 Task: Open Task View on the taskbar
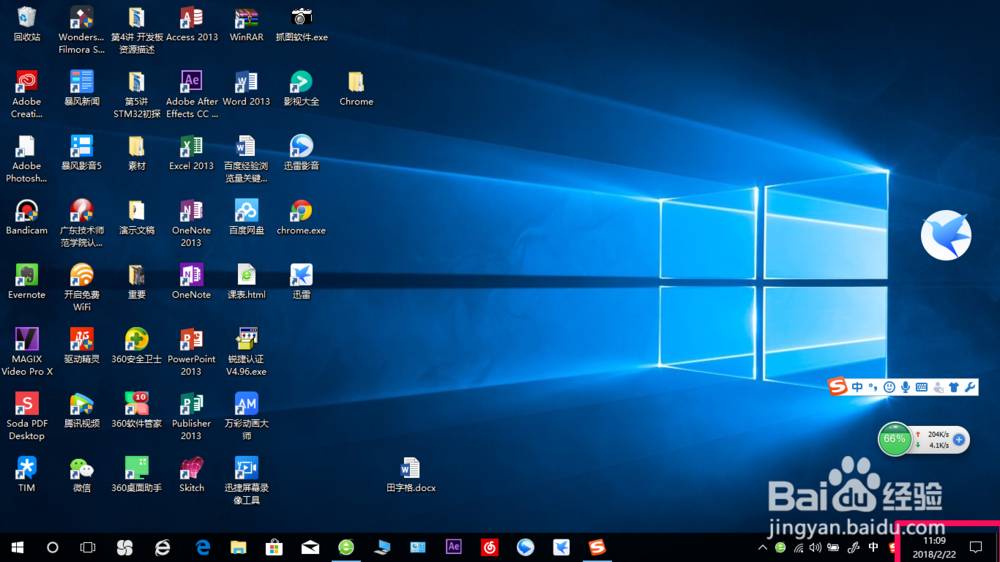[x=87, y=547]
